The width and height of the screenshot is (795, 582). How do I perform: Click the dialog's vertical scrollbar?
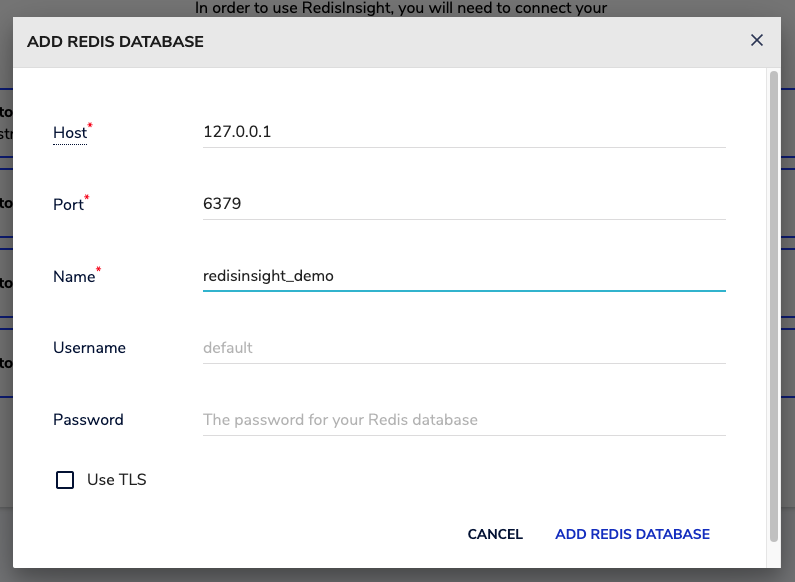(x=773, y=300)
